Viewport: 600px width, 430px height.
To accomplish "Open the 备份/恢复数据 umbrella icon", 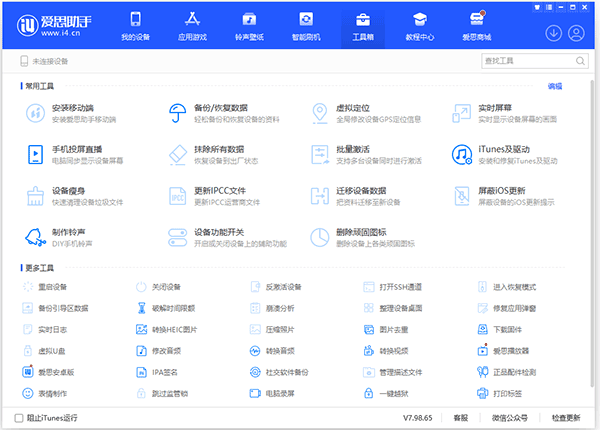I will click(178, 113).
